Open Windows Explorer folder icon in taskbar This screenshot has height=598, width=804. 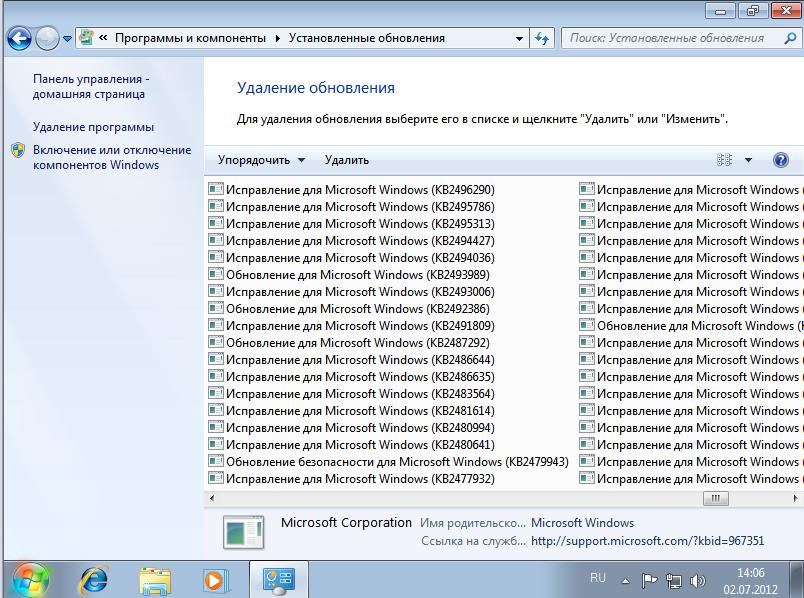(155, 579)
